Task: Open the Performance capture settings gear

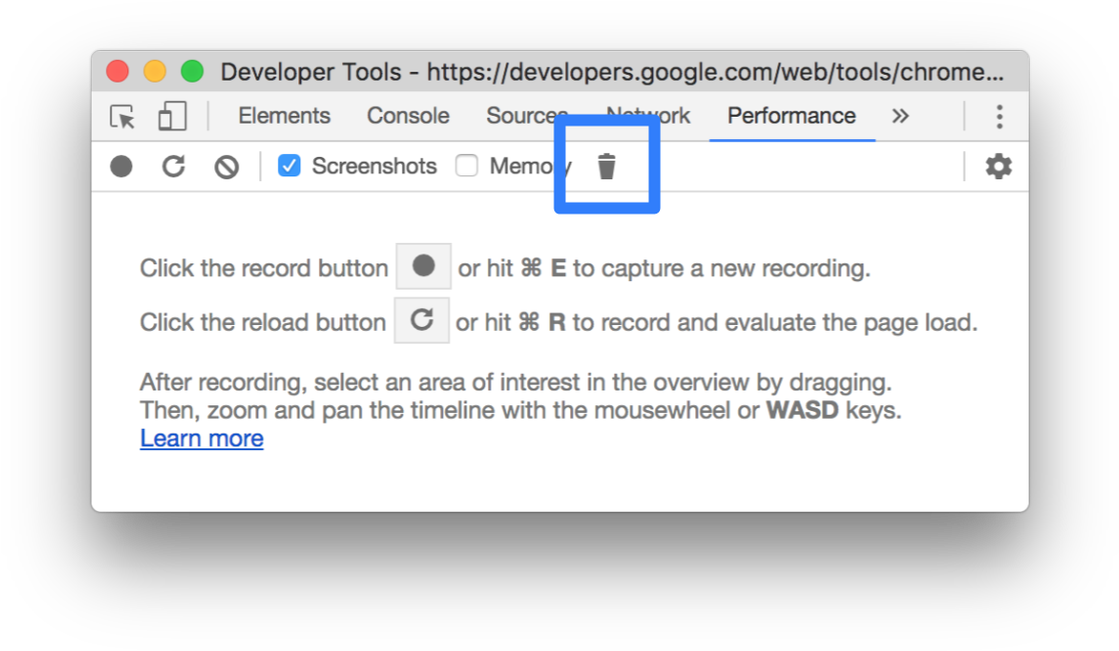Action: (997, 166)
